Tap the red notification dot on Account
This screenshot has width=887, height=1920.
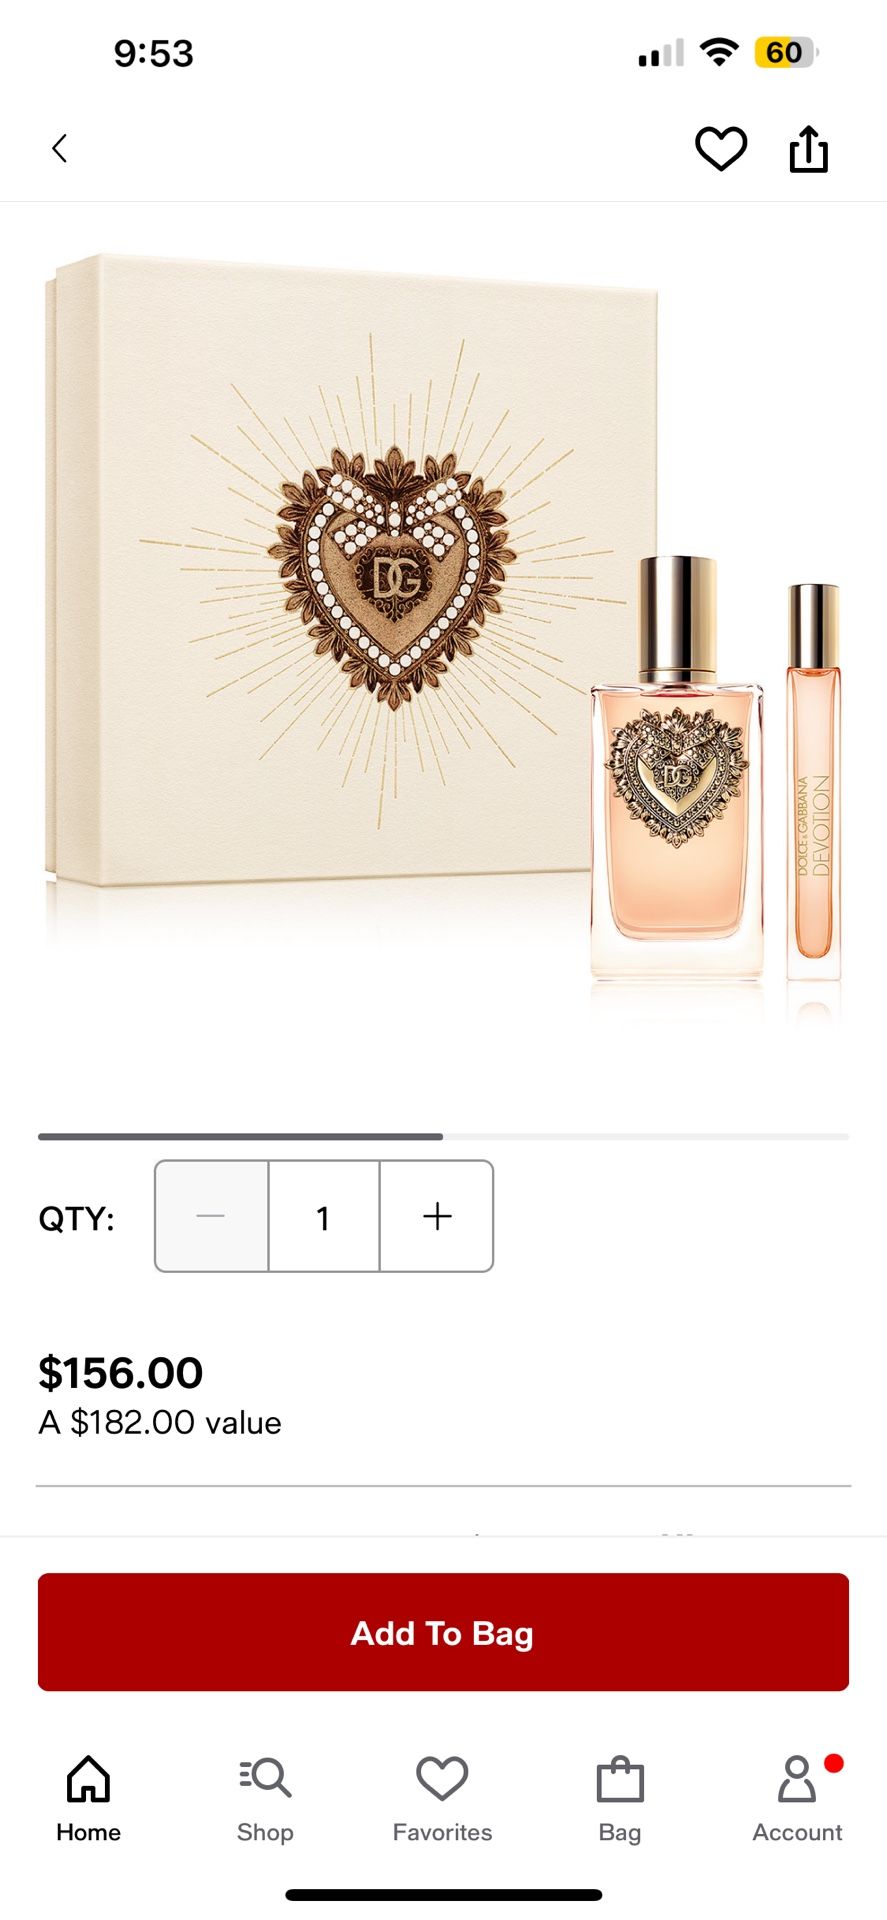pyautogui.click(x=834, y=1763)
